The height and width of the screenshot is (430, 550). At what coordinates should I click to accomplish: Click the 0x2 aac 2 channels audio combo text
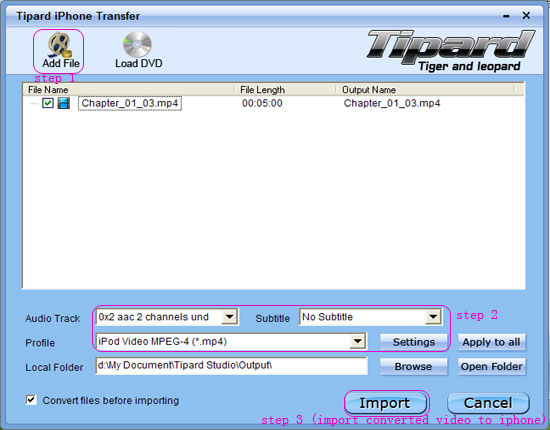(x=153, y=317)
